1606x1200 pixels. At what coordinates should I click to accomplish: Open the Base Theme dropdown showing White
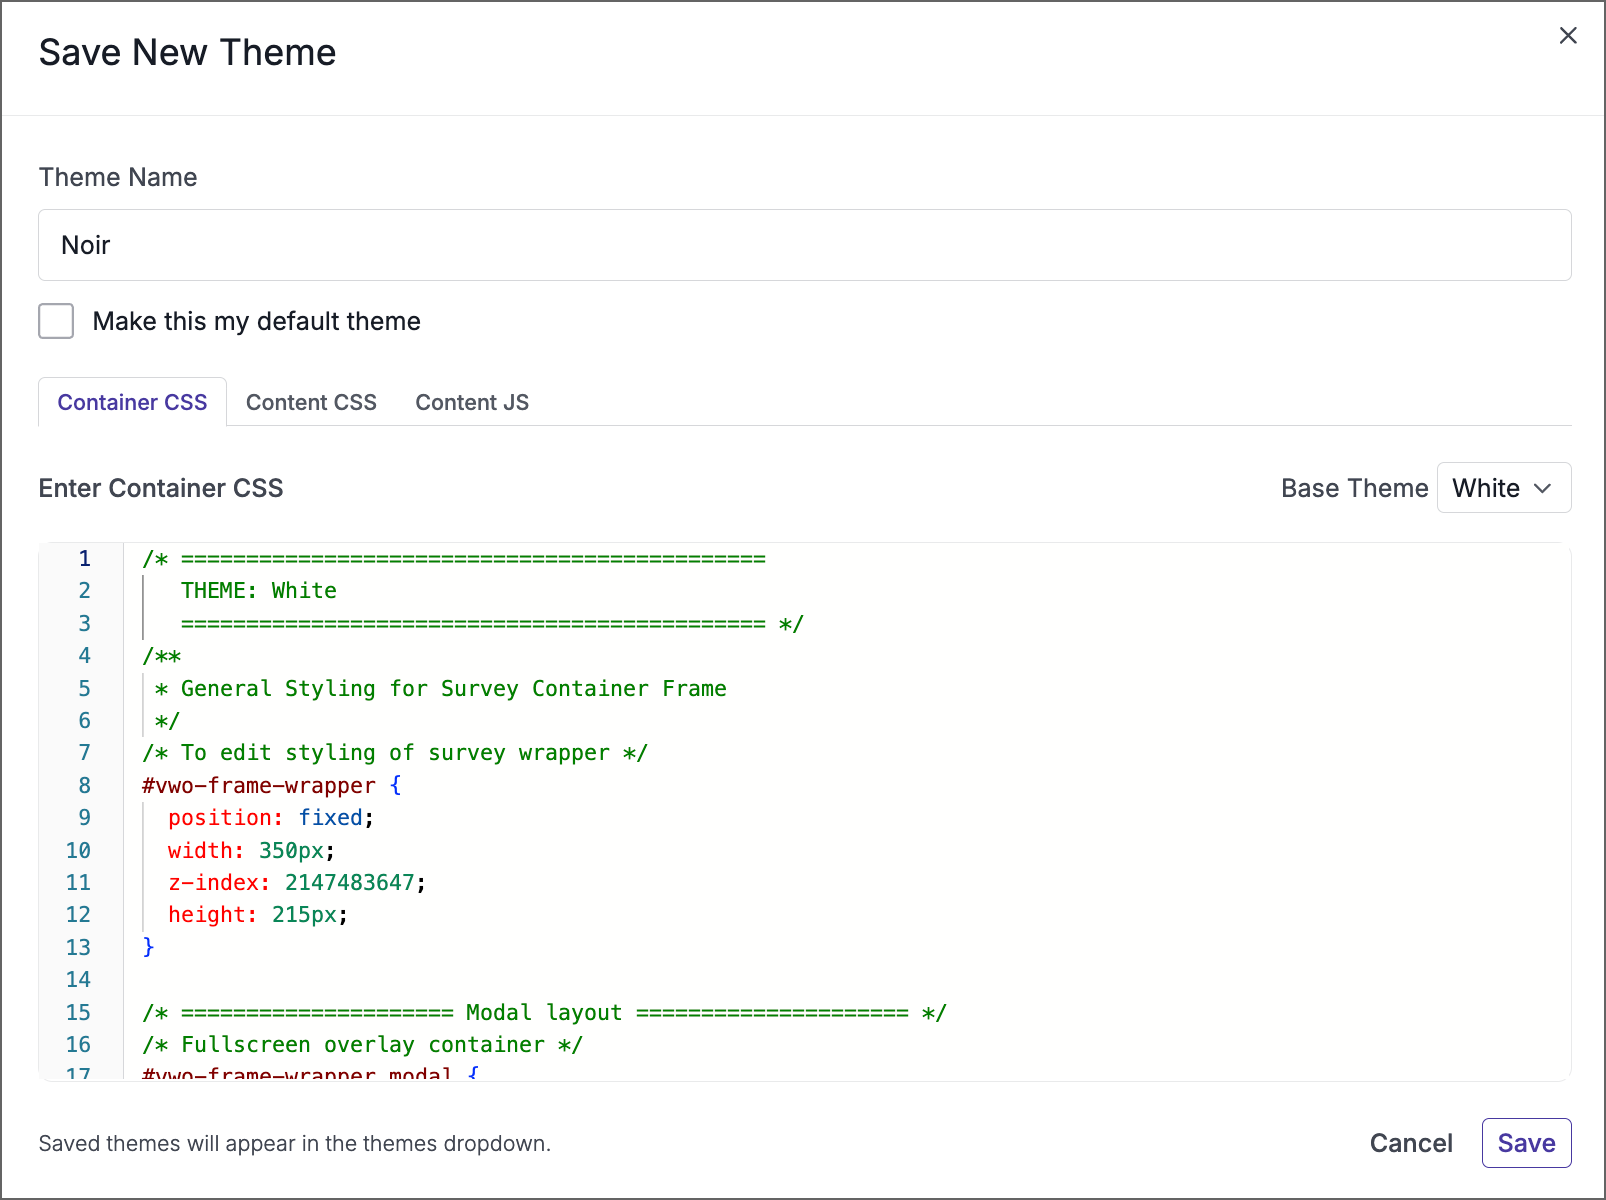[x=1503, y=488]
